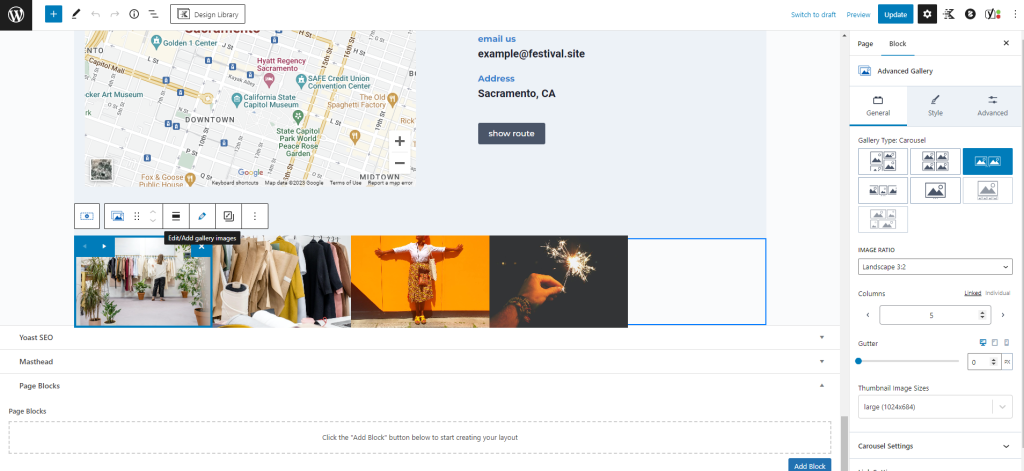Open the Thumbnail Image Sizes dropdown
Screen dimensions: 1024x471
[935, 407]
